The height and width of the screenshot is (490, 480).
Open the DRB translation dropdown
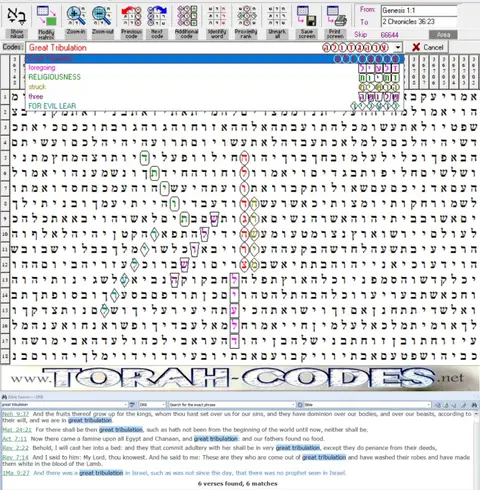click(x=163, y=405)
